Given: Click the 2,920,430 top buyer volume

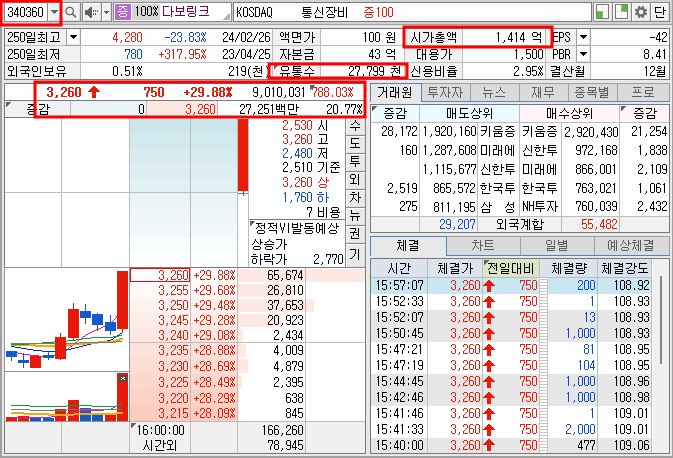Looking at the screenshot, I should [x=591, y=131].
